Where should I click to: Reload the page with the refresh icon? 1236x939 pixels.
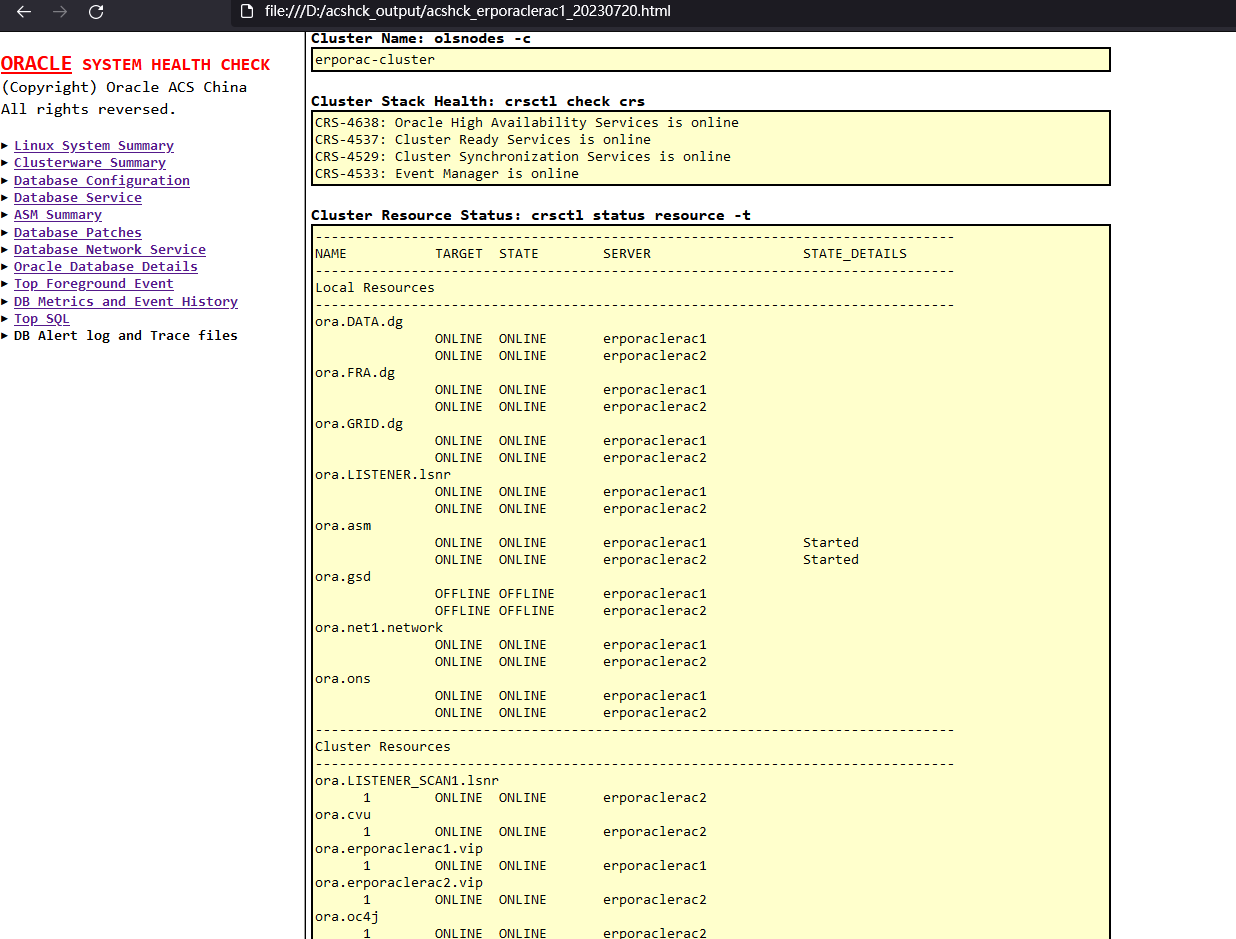(96, 12)
